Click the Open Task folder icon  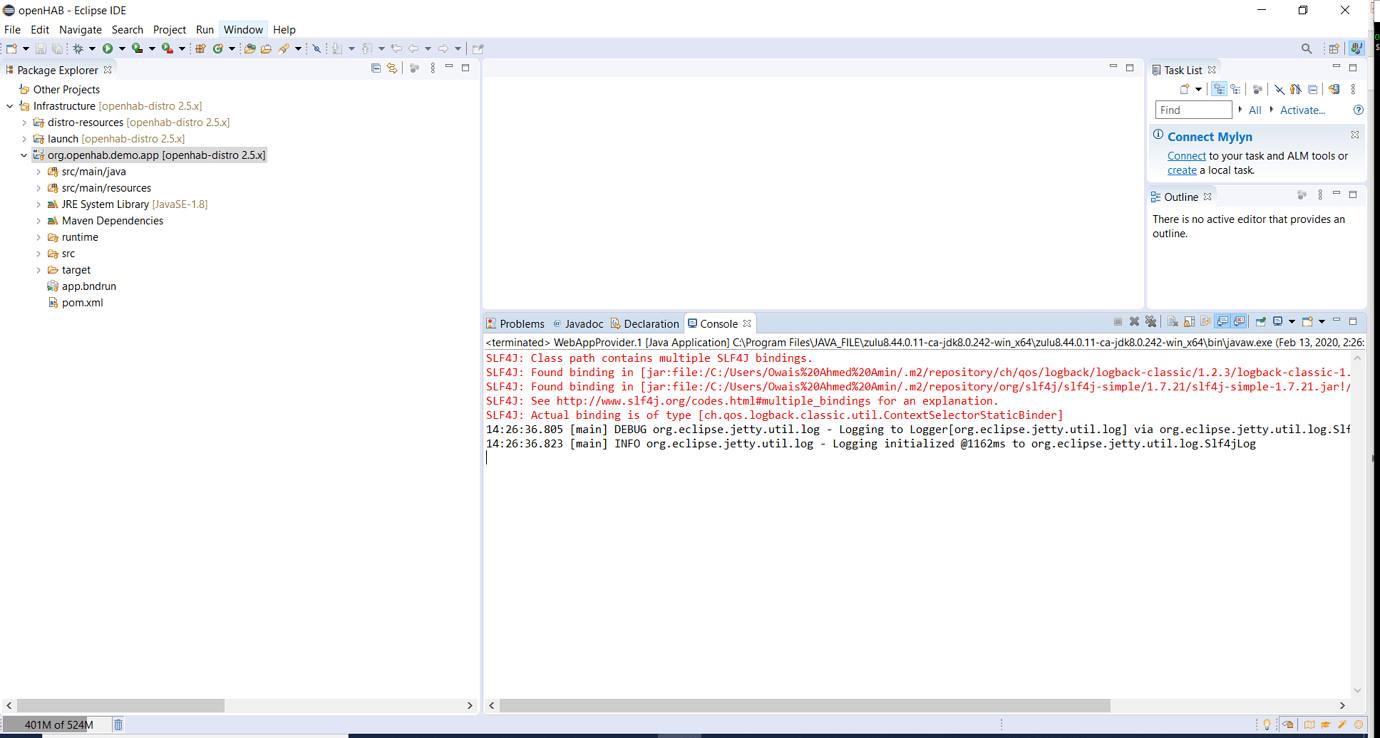click(266, 48)
